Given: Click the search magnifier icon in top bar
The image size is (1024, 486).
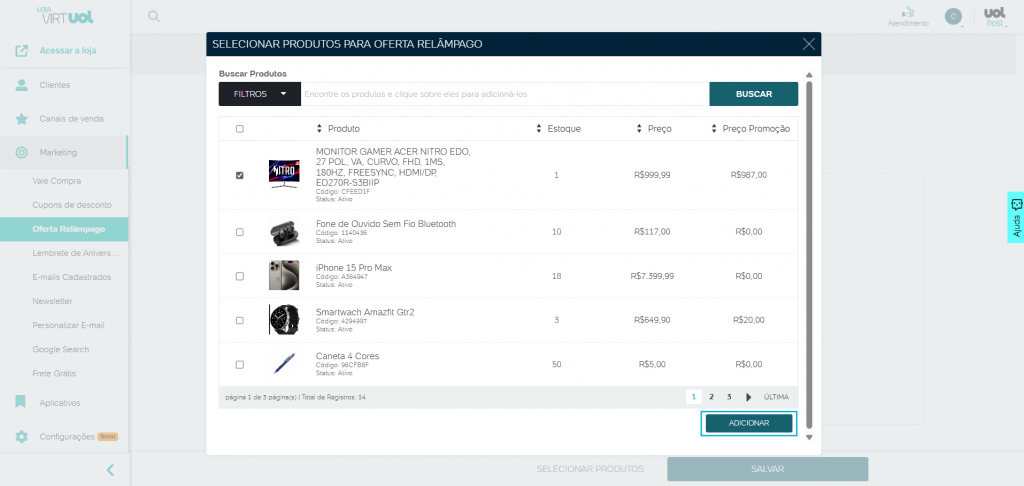Looking at the screenshot, I should [x=153, y=16].
